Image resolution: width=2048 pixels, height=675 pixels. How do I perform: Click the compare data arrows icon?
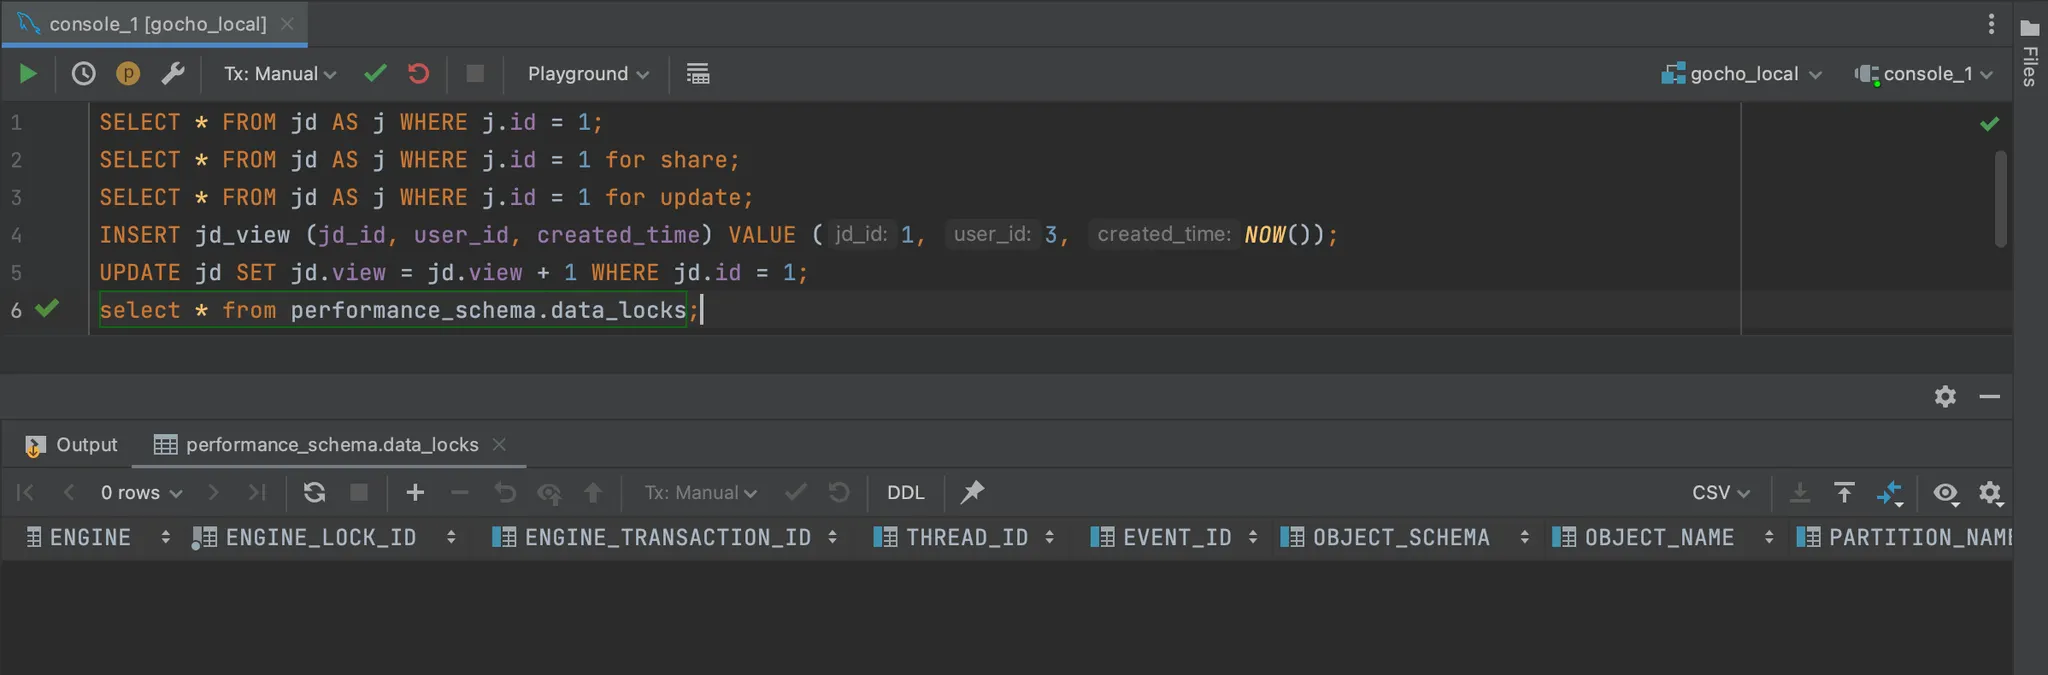(x=1889, y=492)
